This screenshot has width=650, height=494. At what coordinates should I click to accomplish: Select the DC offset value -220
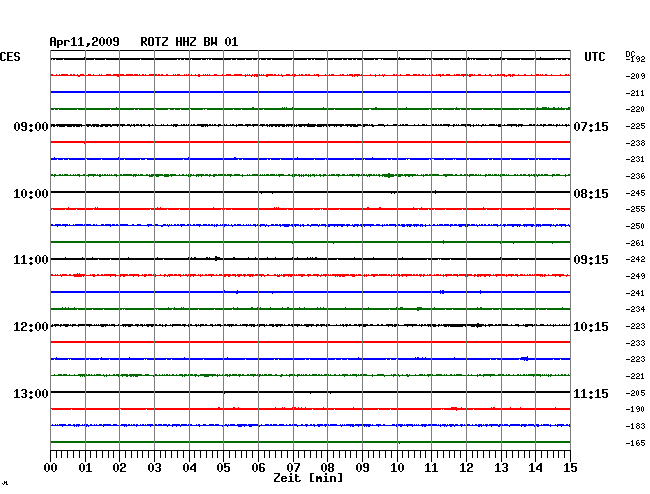point(635,109)
